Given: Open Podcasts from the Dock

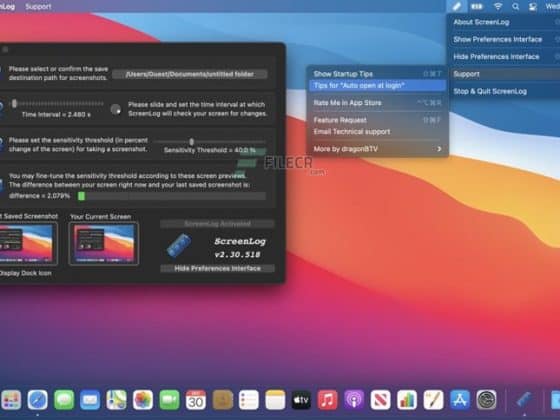Looking at the screenshot, I should [x=354, y=400].
